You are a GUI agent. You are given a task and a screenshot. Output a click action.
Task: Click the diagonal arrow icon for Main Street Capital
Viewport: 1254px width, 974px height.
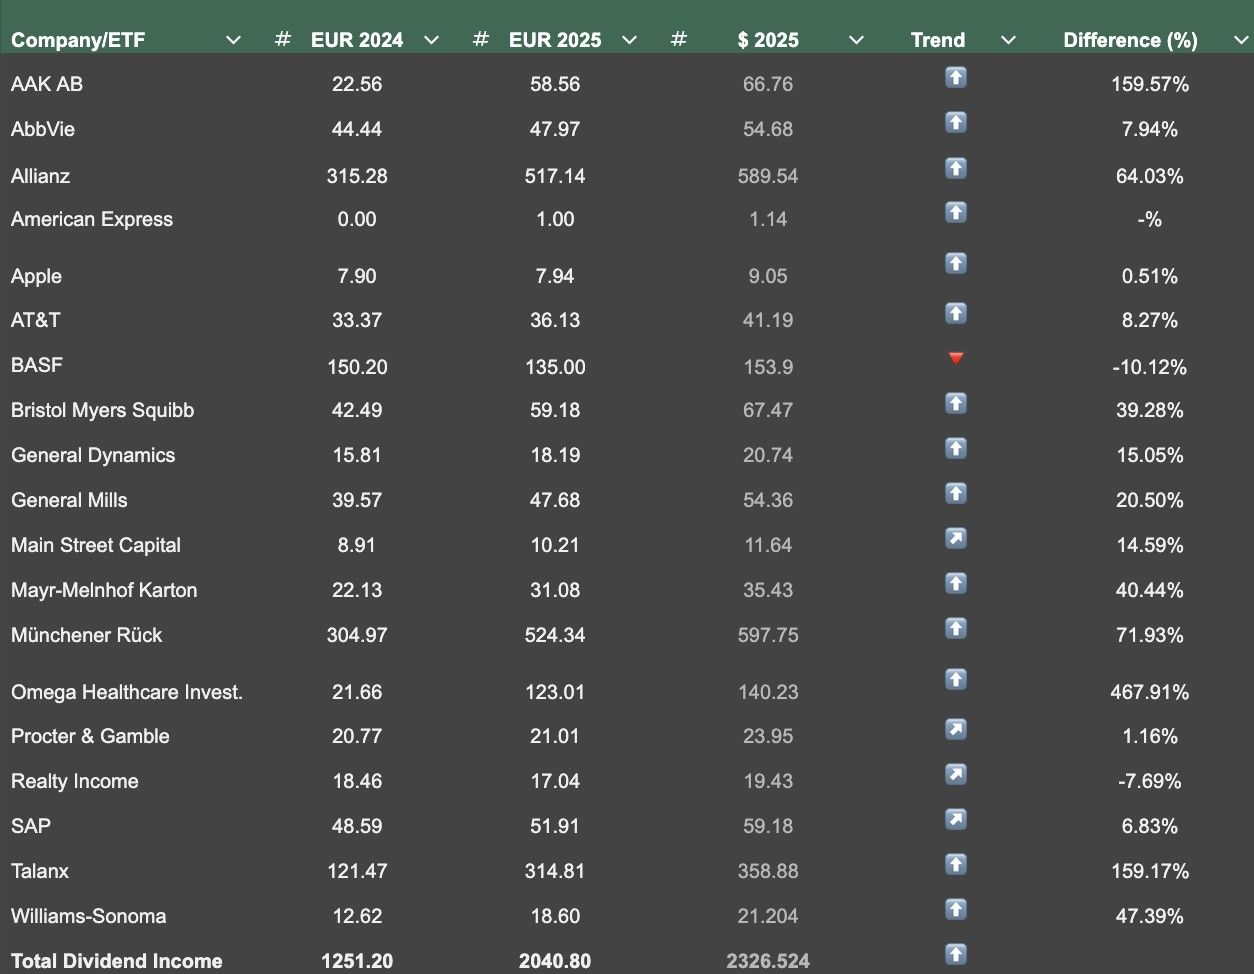tap(956, 539)
